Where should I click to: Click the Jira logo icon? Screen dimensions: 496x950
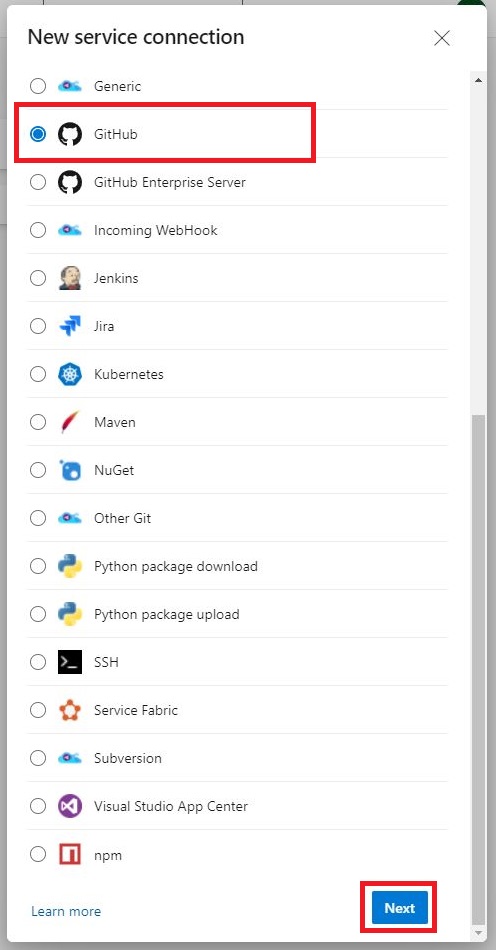pyautogui.click(x=70, y=326)
